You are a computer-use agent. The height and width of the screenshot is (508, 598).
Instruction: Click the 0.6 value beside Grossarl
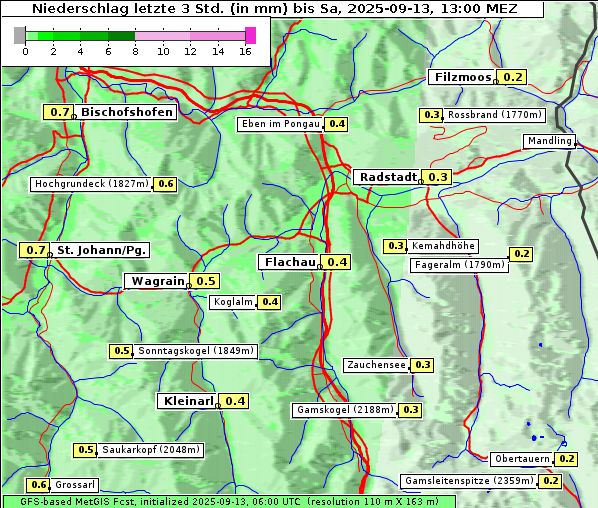[x=38, y=485]
